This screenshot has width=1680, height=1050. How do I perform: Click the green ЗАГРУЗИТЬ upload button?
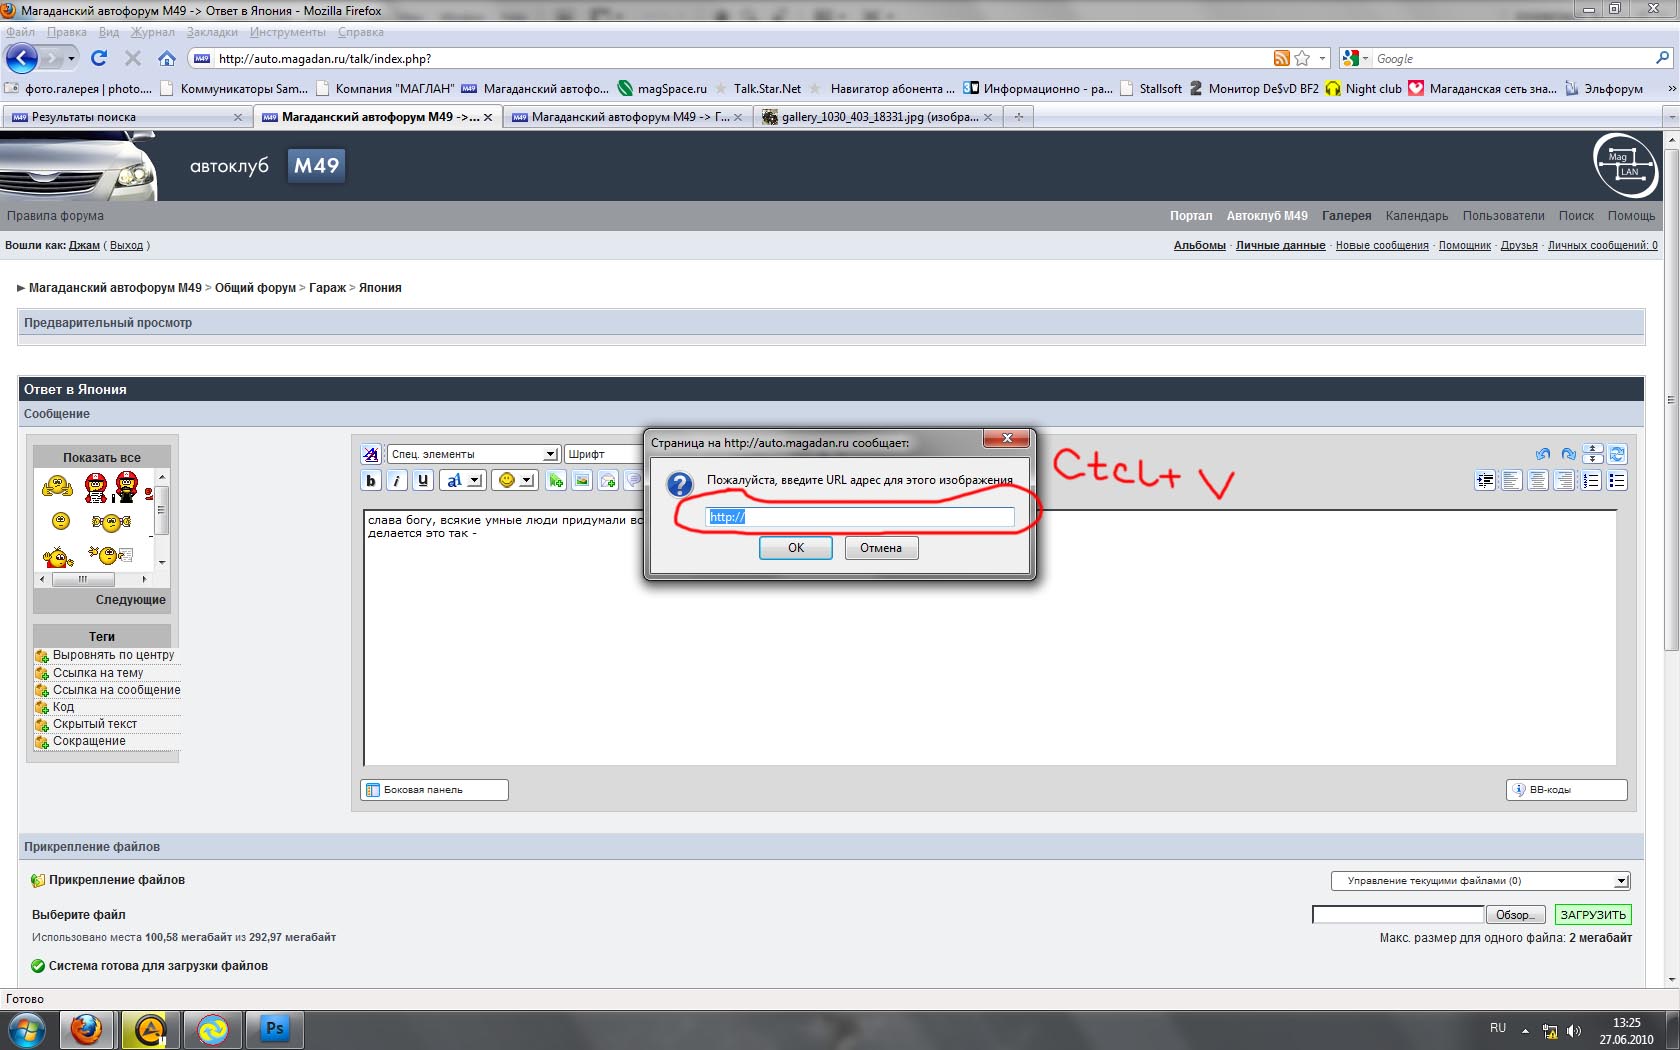click(1593, 915)
